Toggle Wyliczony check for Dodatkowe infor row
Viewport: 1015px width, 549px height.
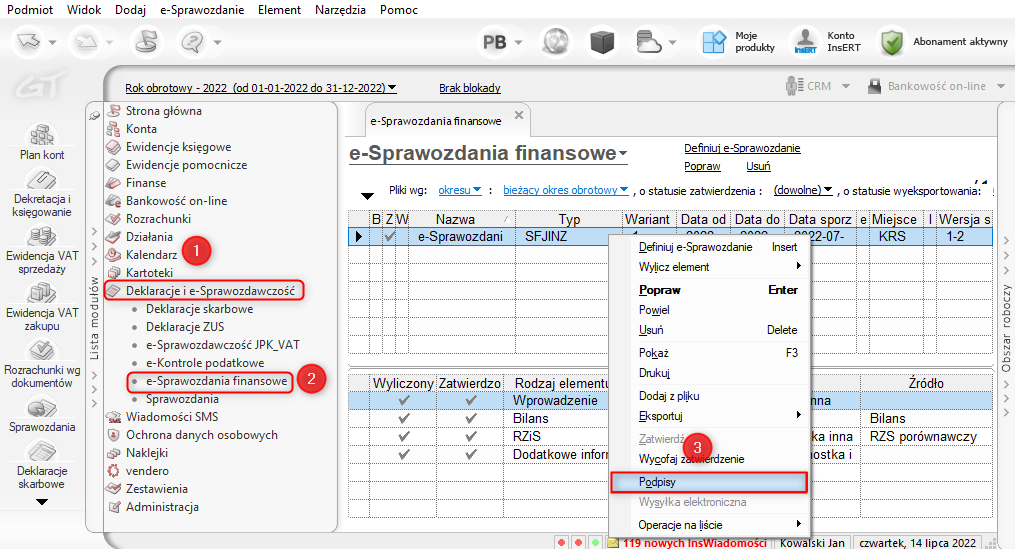click(x=404, y=454)
